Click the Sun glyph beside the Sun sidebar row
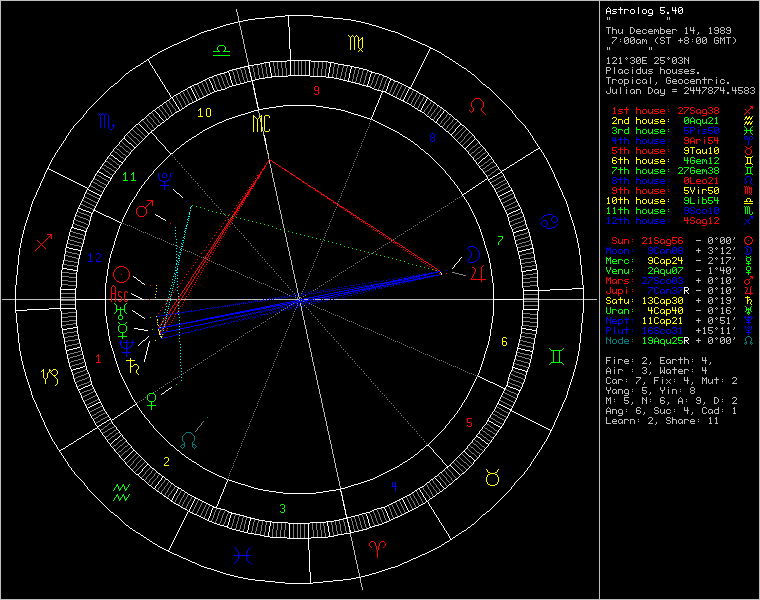Screen dimensions: 760x600 pos(748,240)
